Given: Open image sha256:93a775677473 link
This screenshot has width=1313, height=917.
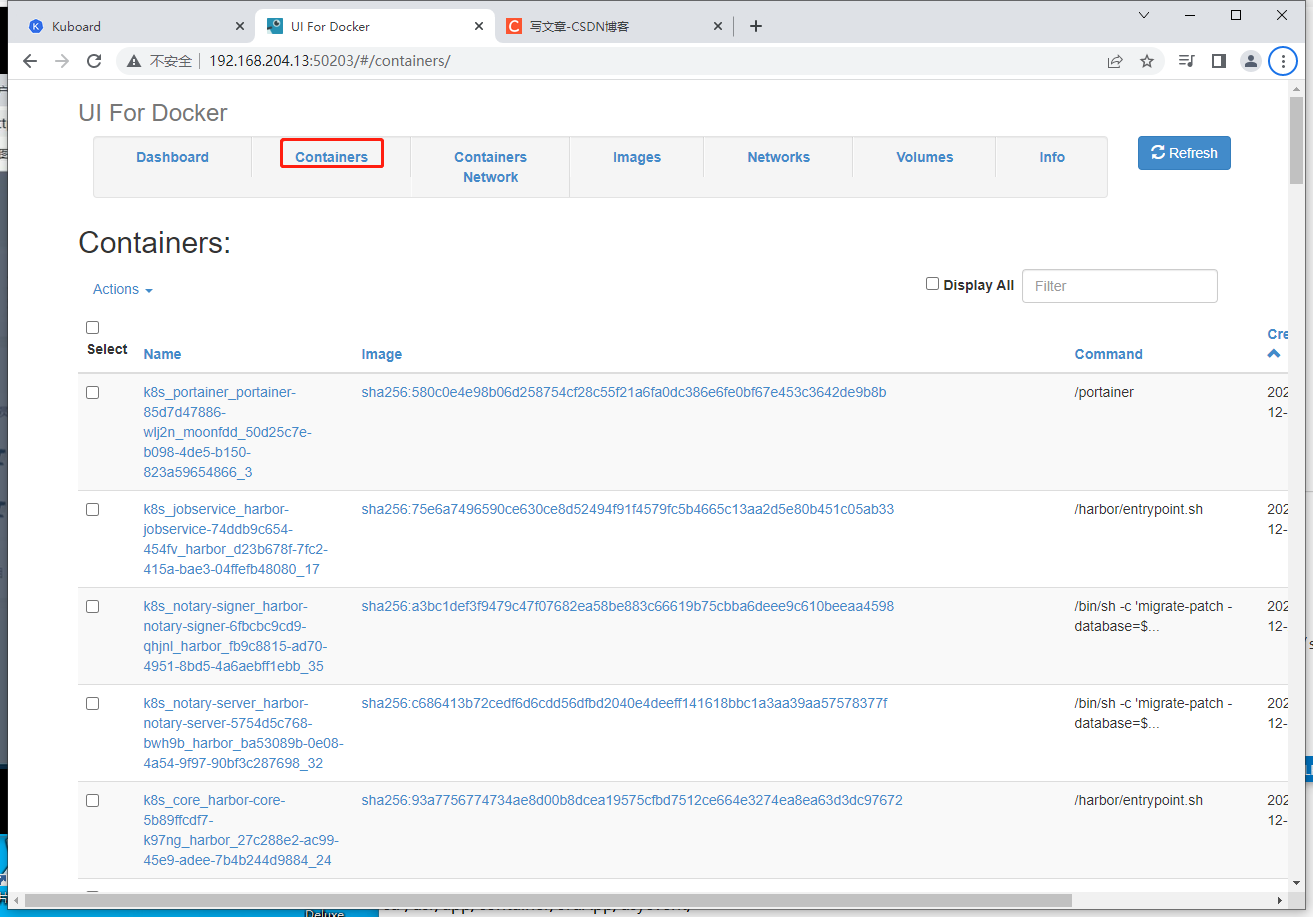Looking at the screenshot, I should pos(632,800).
